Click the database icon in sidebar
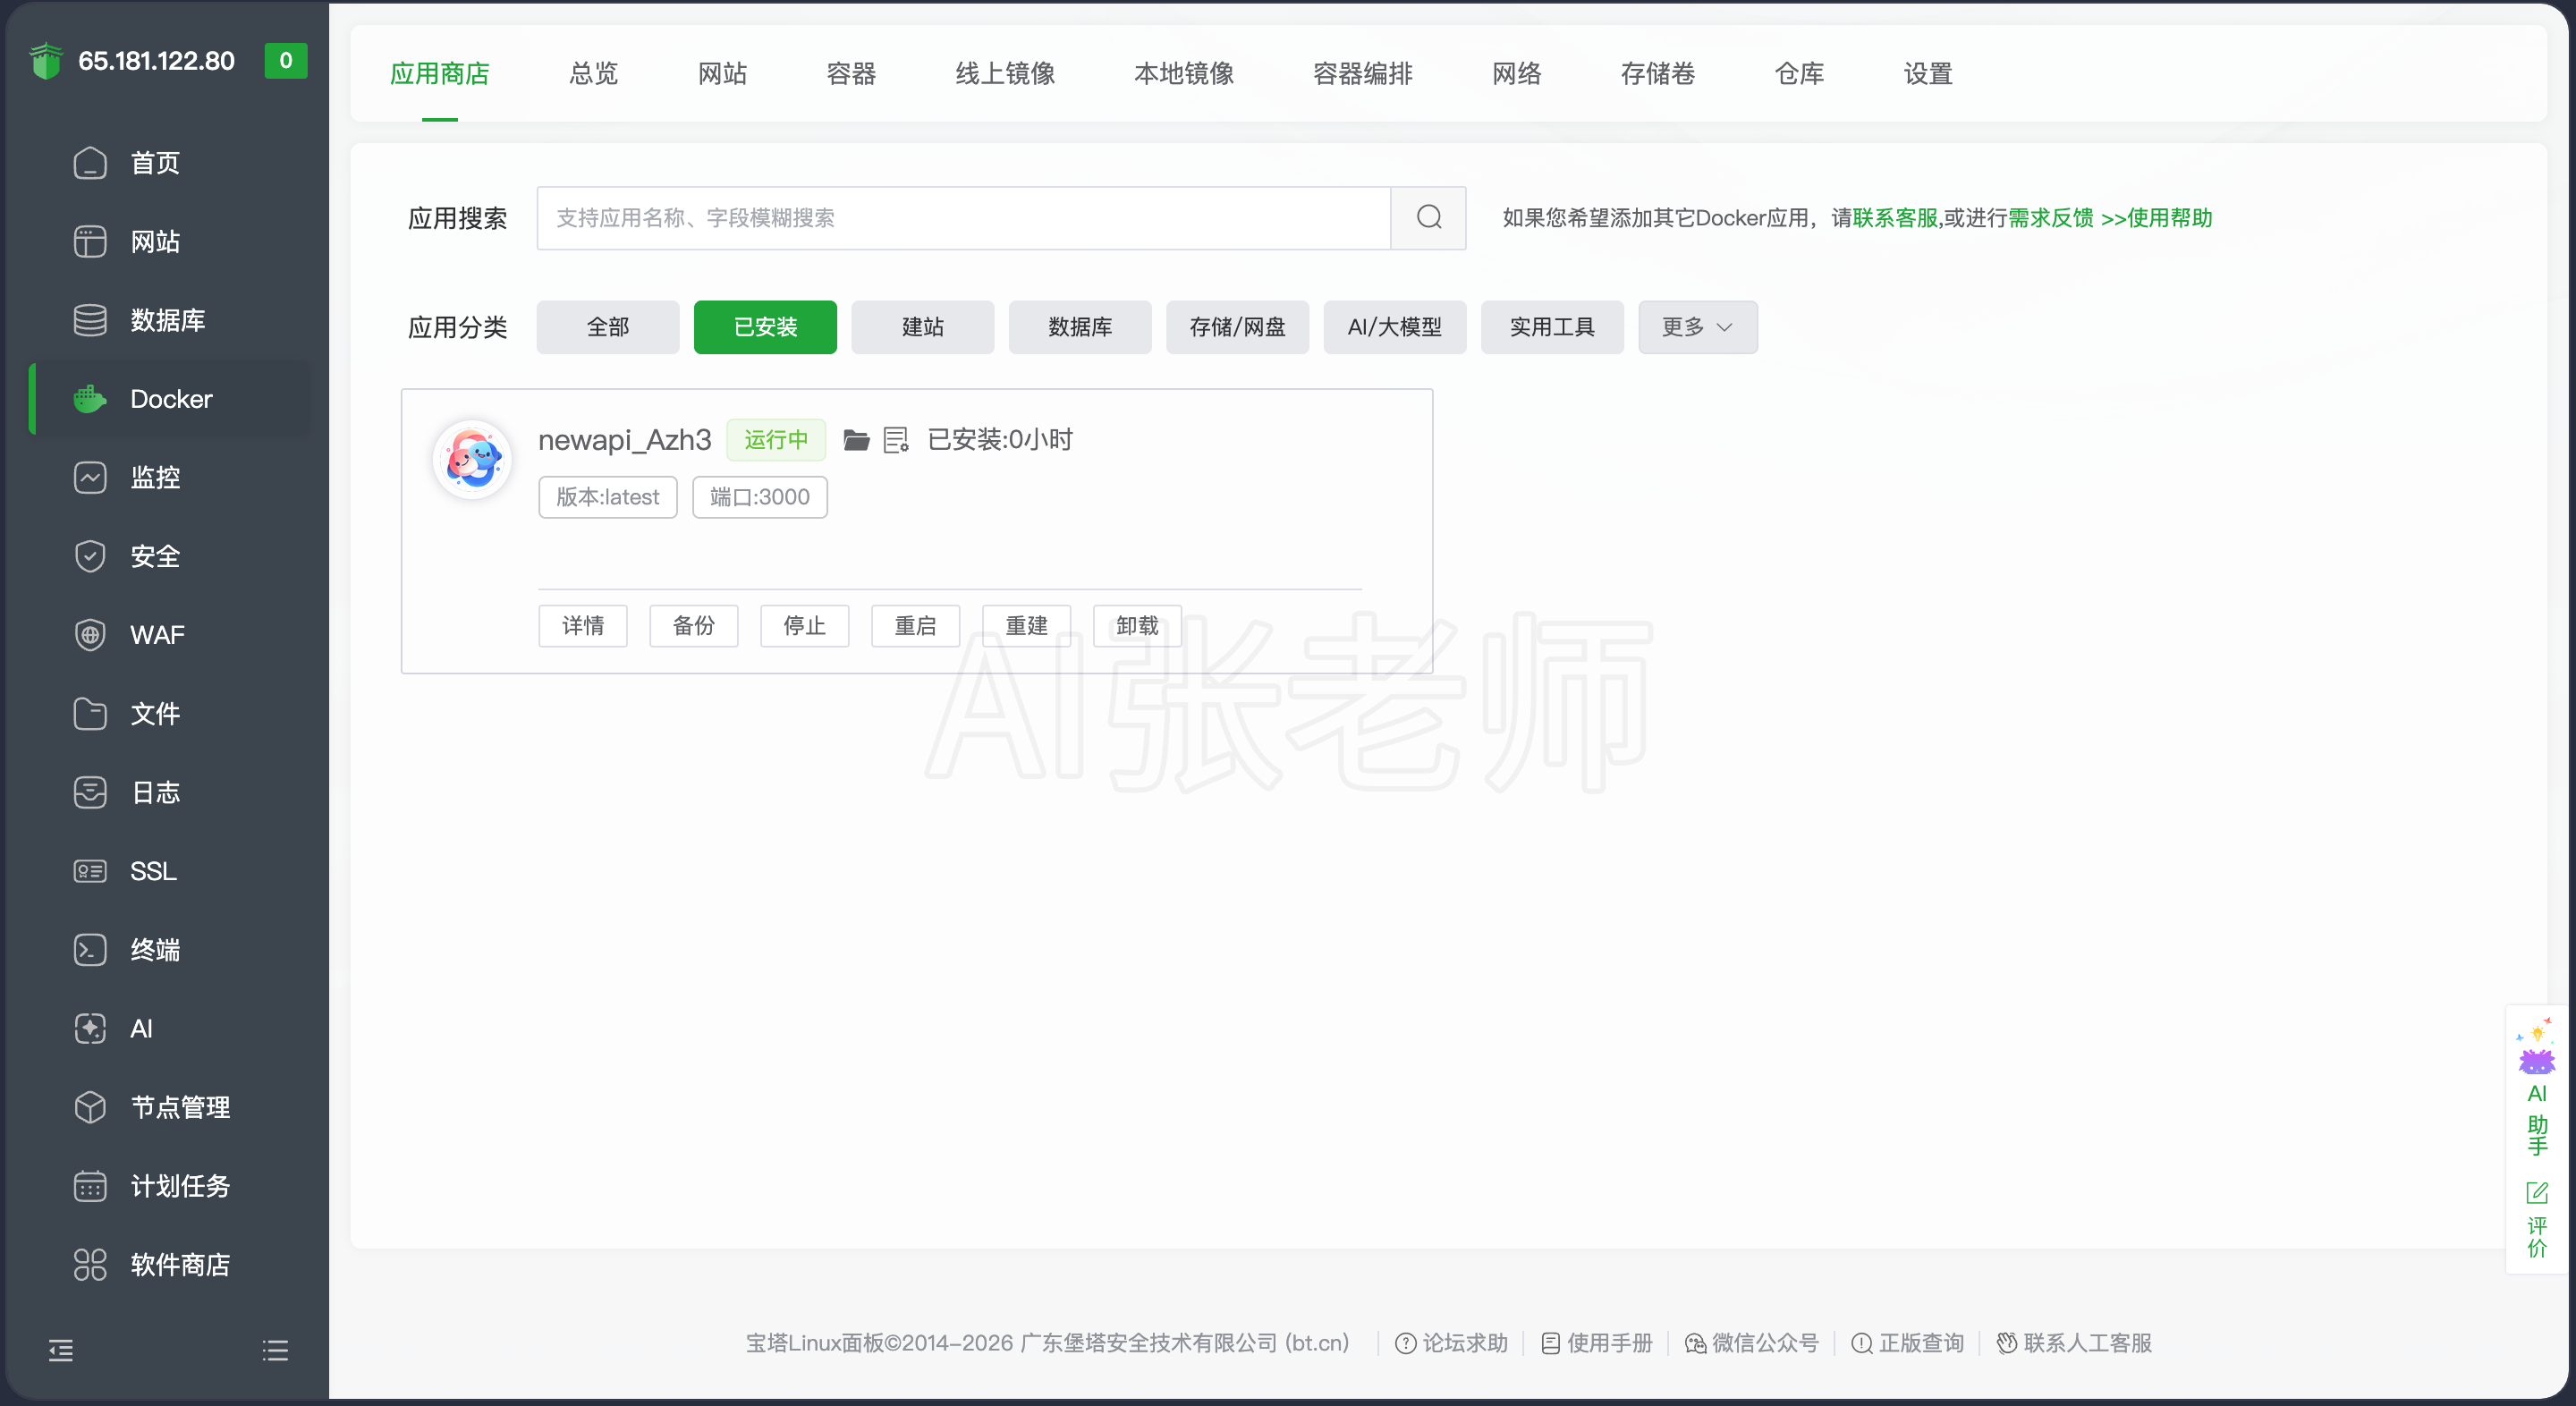 90,320
